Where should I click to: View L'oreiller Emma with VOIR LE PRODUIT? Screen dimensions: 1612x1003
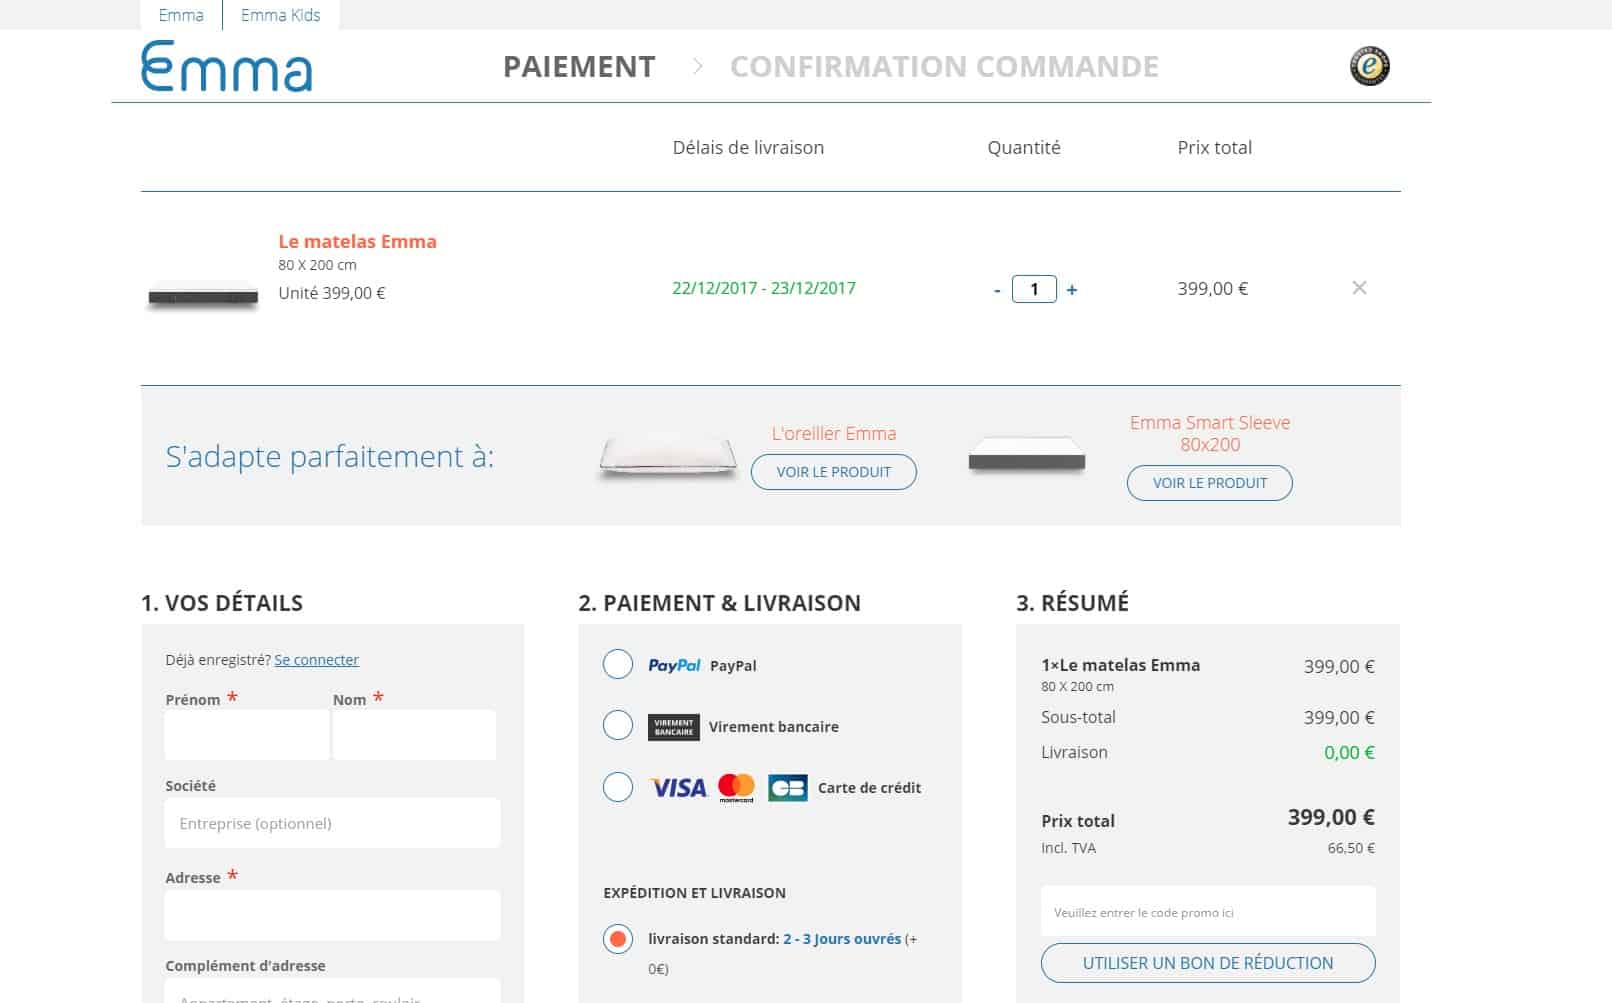tap(834, 472)
